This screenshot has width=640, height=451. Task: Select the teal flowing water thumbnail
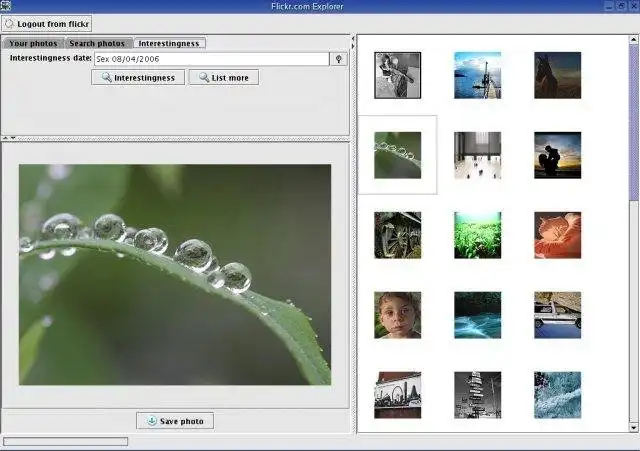(x=478, y=315)
